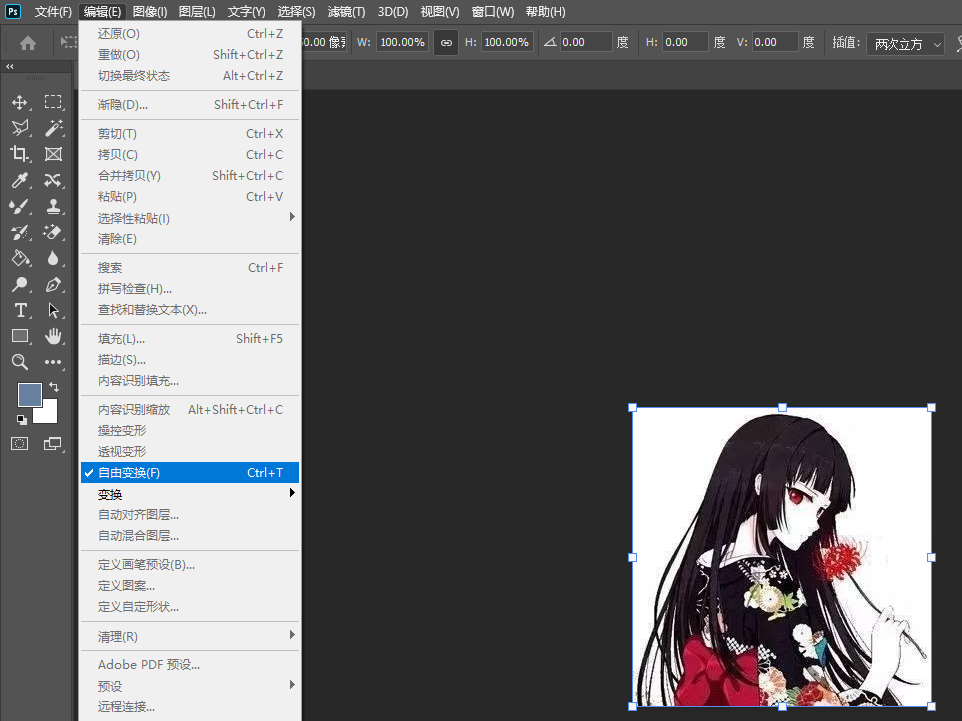Select the Hand tool
962x721 pixels.
point(53,336)
